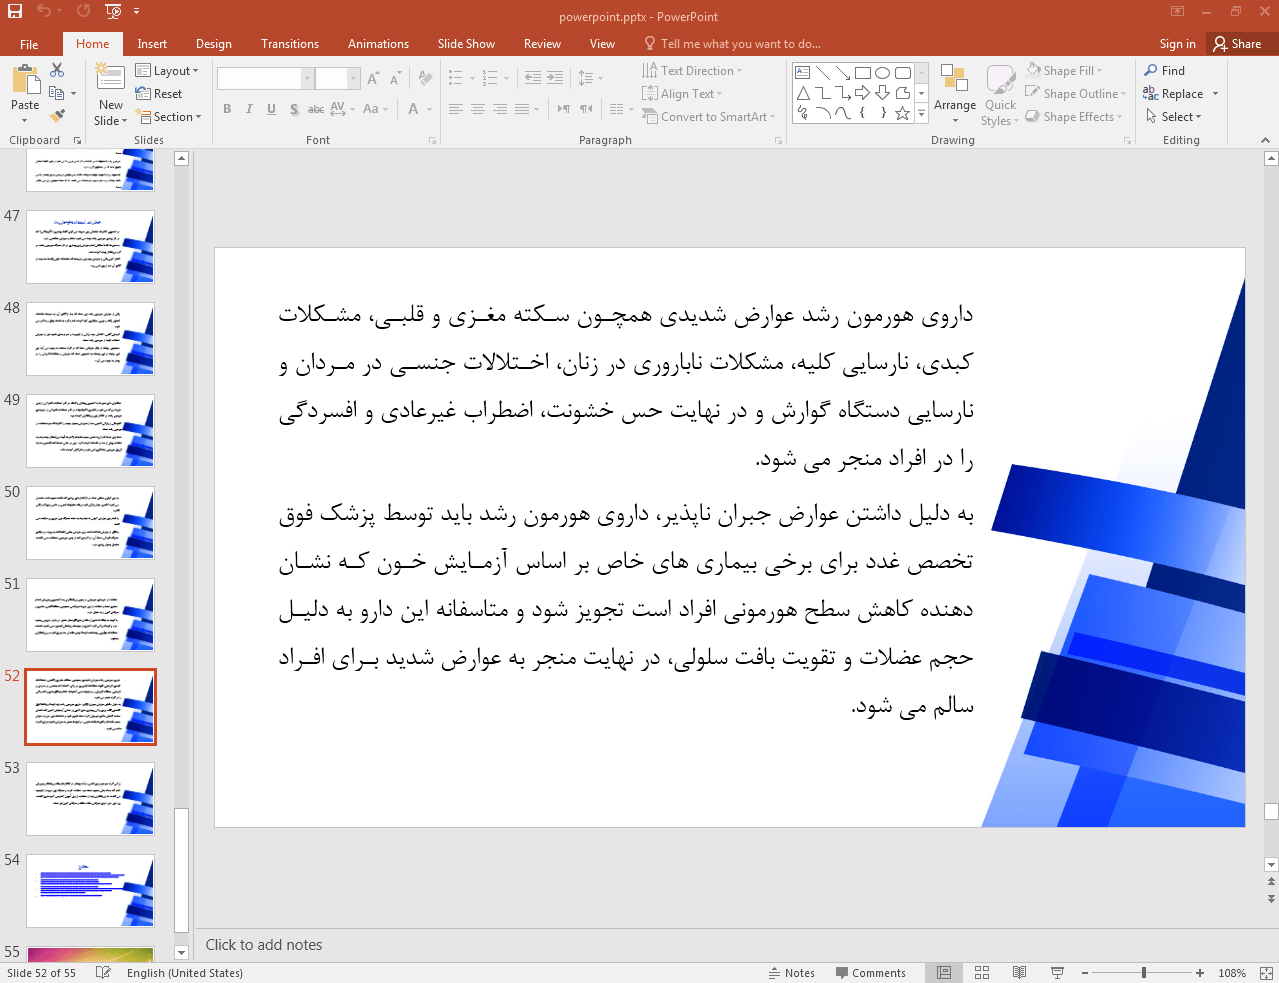Screen dimensions: 1279x983
Task: Switch to the Design tab
Action: [214, 44]
